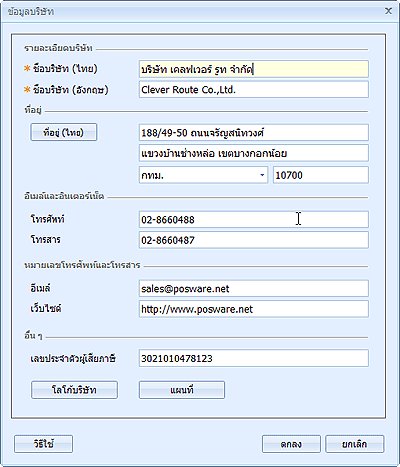Cancel with the ยกเลิก button

tap(355, 444)
